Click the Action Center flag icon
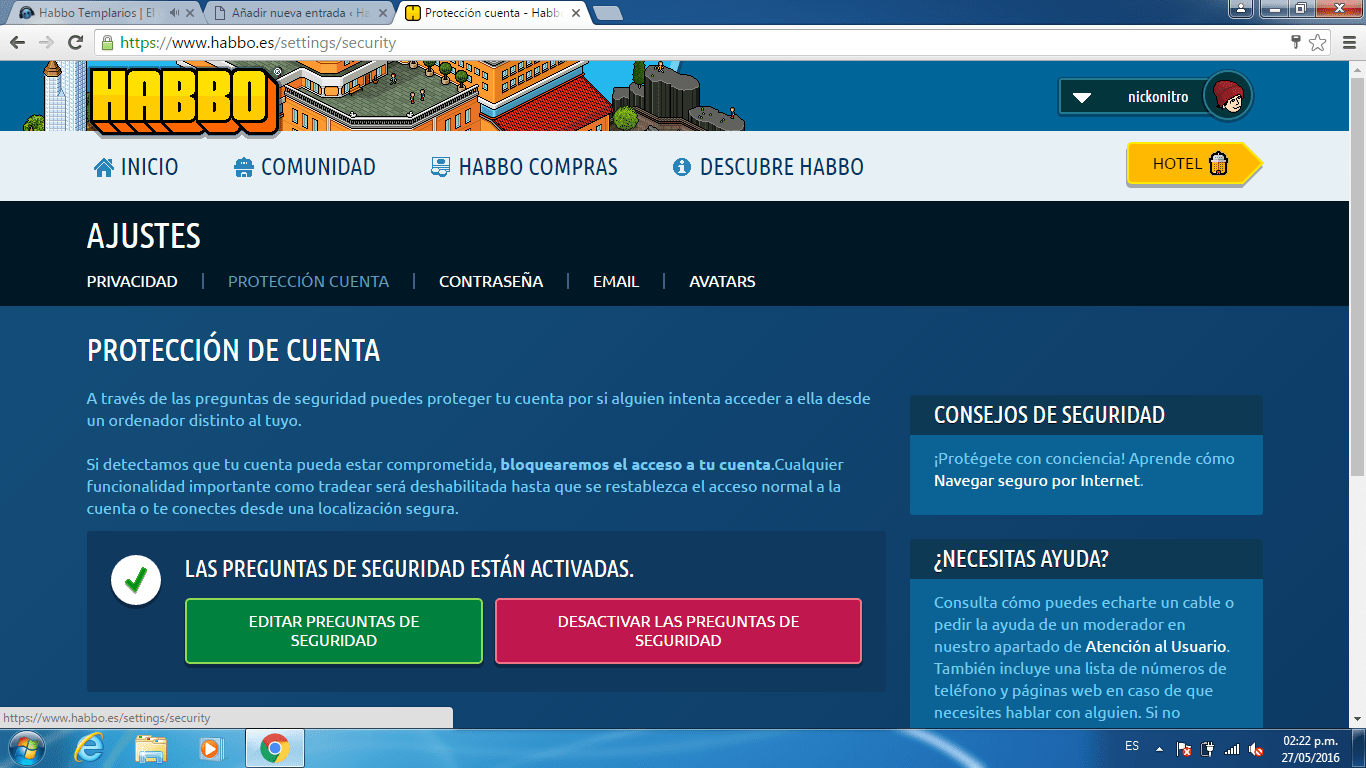Image resolution: width=1366 pixels, height=768 pixels. tap(1184, 749)
